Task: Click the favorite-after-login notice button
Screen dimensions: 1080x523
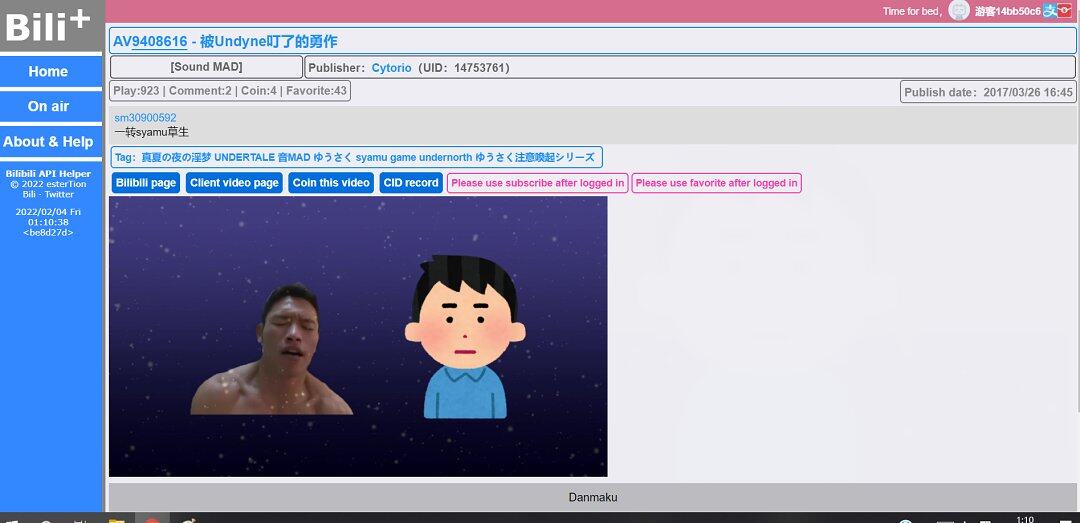Action: point(716,183)
